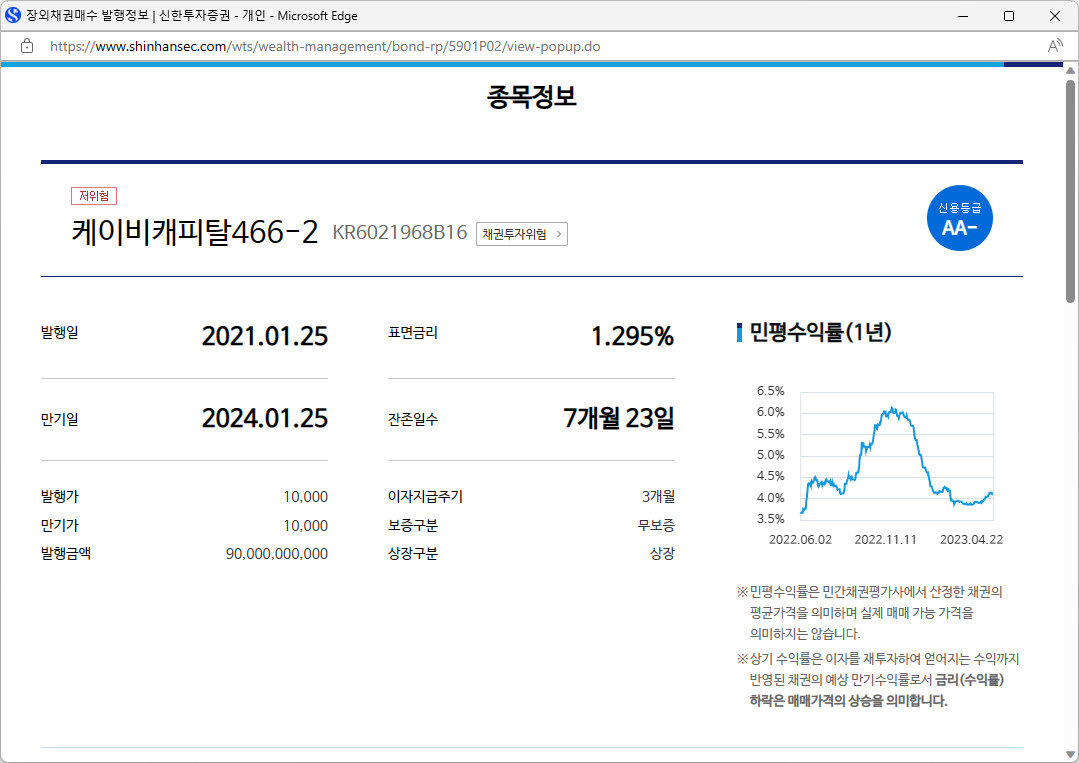Viewport: 1079px width, 763px height.
Task: Click the 저위험 low-risk tag
Action: (x=94, y=196)
